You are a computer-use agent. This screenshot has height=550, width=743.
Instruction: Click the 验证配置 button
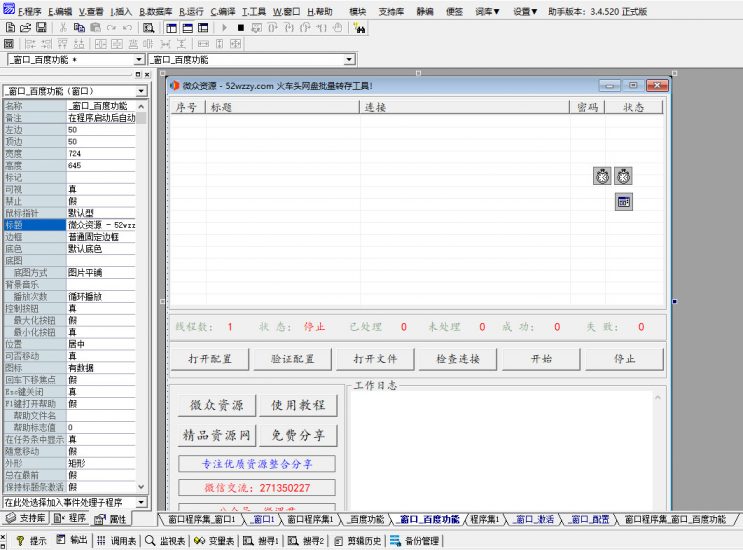pos(292,359)
